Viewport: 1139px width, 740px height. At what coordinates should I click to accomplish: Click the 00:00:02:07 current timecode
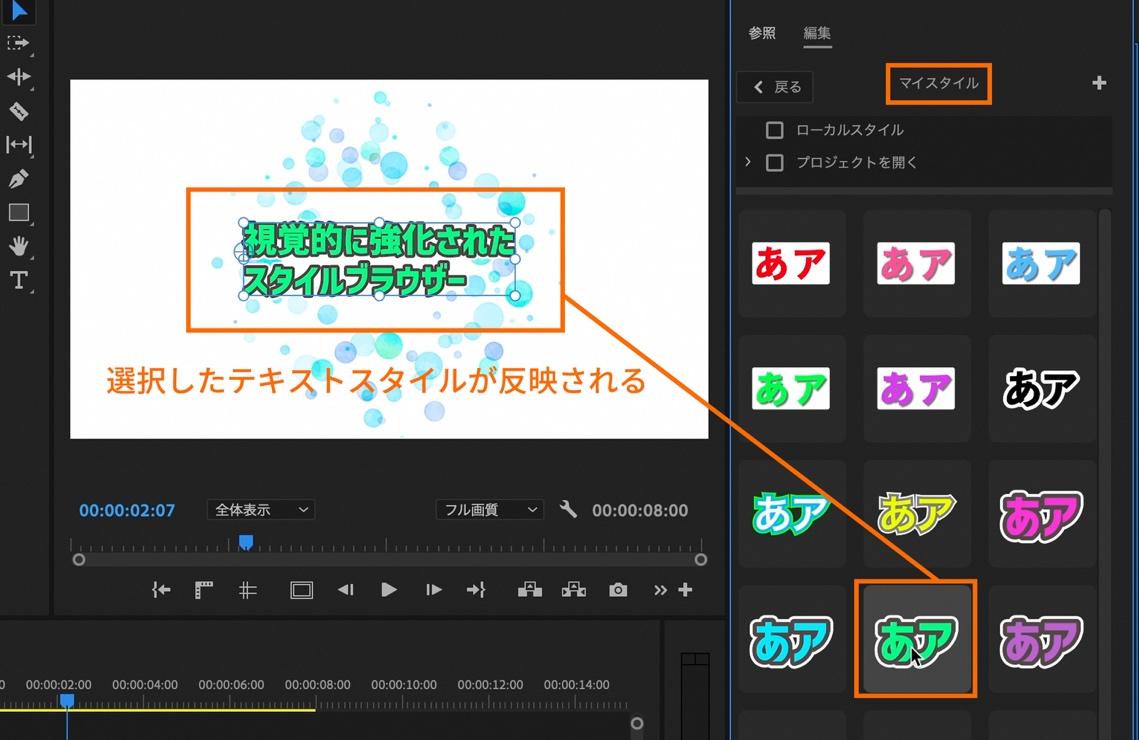tap(127, 510)
